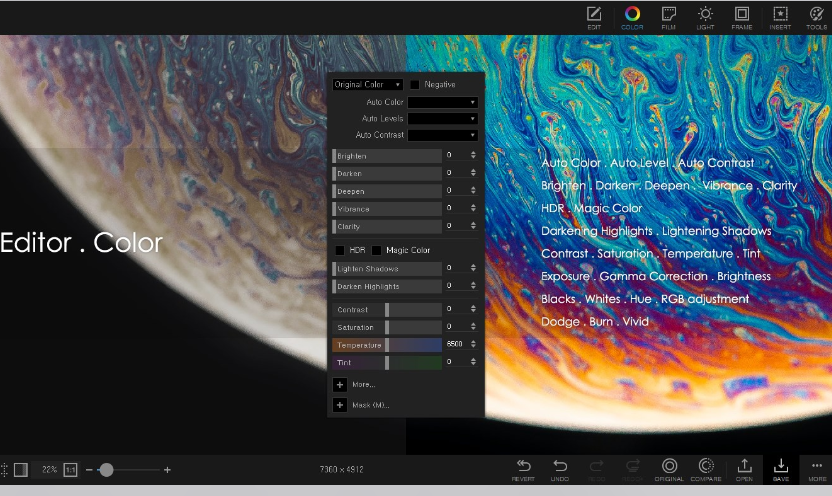The height and width of the screenshot is (496, 832).
Task: Open the Tools tab with palette icon
Action: coord(816,18)
